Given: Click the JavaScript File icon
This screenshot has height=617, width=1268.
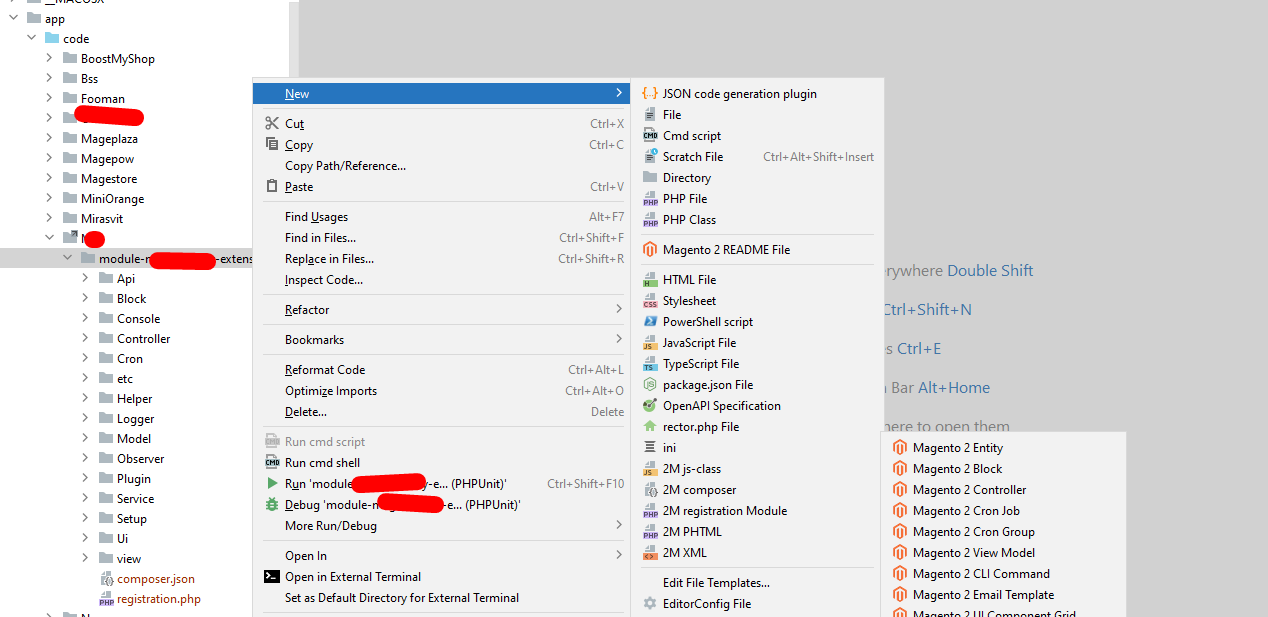Looking at the screenshot, I should click(x=650, y=342).
